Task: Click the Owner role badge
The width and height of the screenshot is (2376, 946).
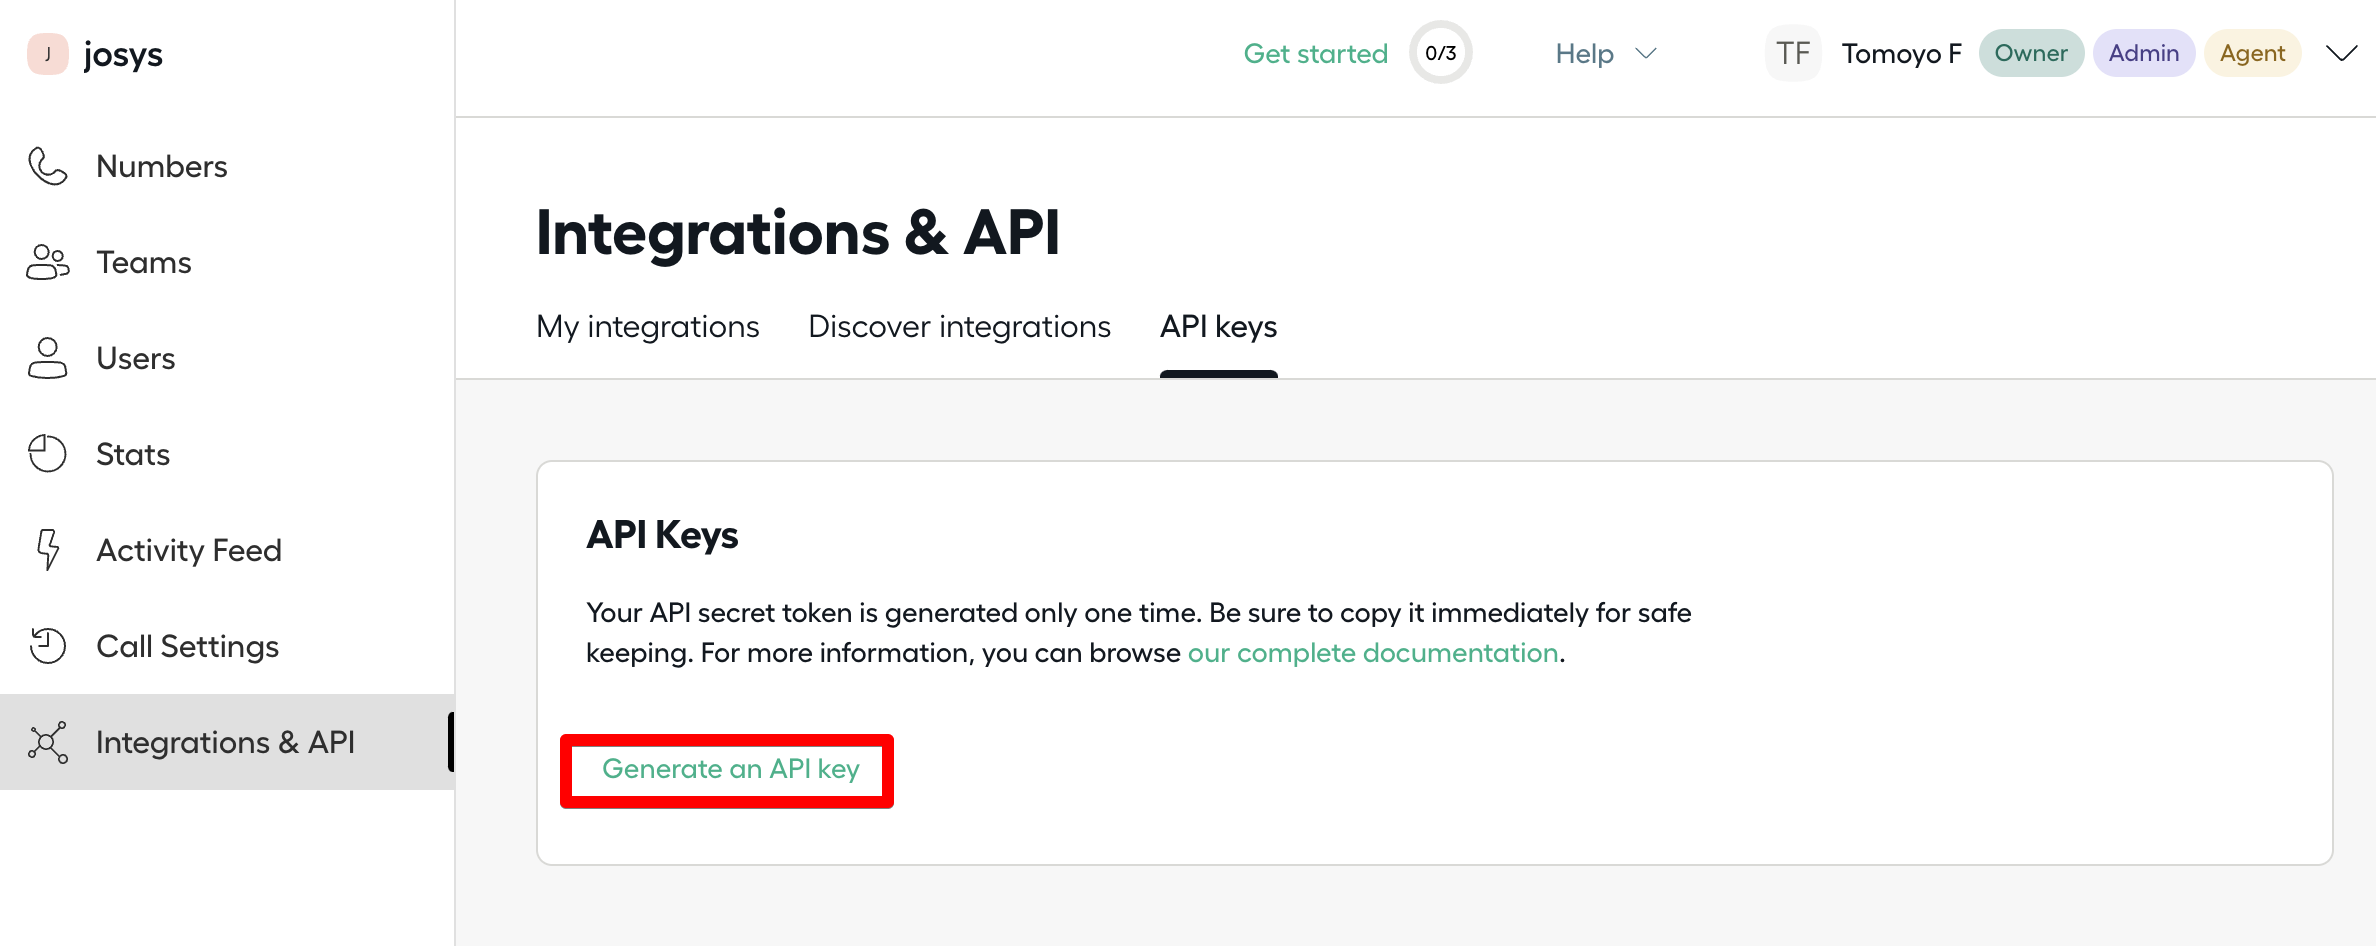Action: (x=2030, y=53)
